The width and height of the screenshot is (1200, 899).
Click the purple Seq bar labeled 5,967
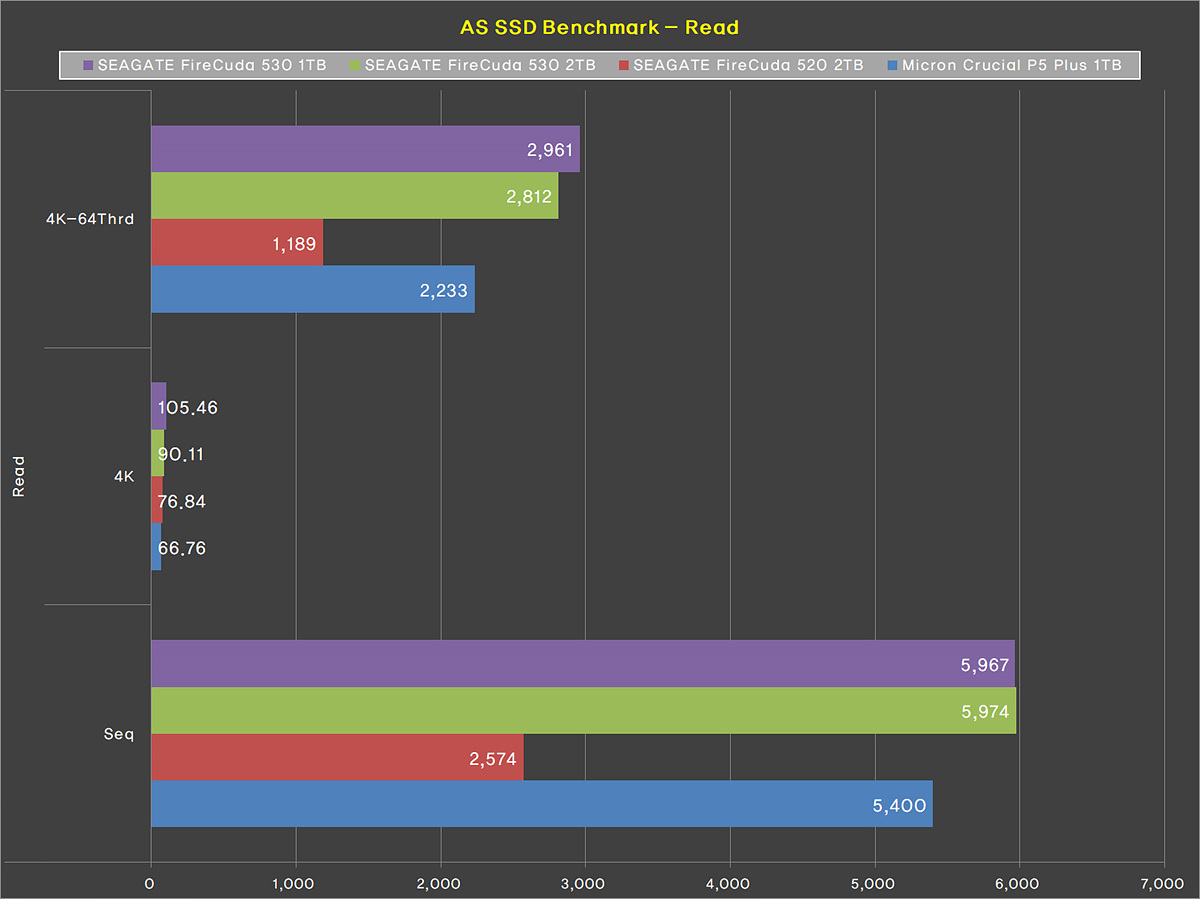coord(583,663)
